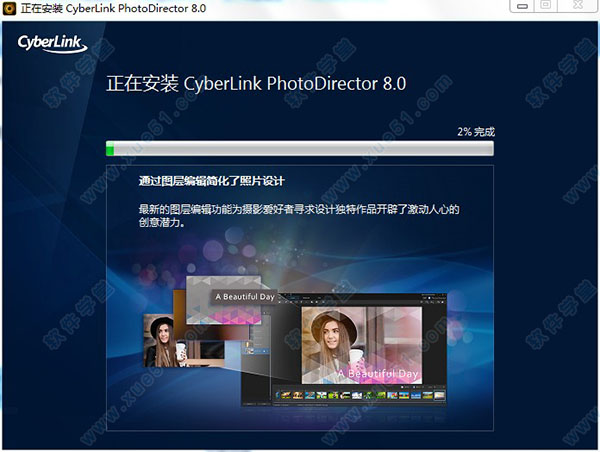Select the "通过图层编辑简化了照片设计" feature title
600x452 pixels.
(212, 182)
